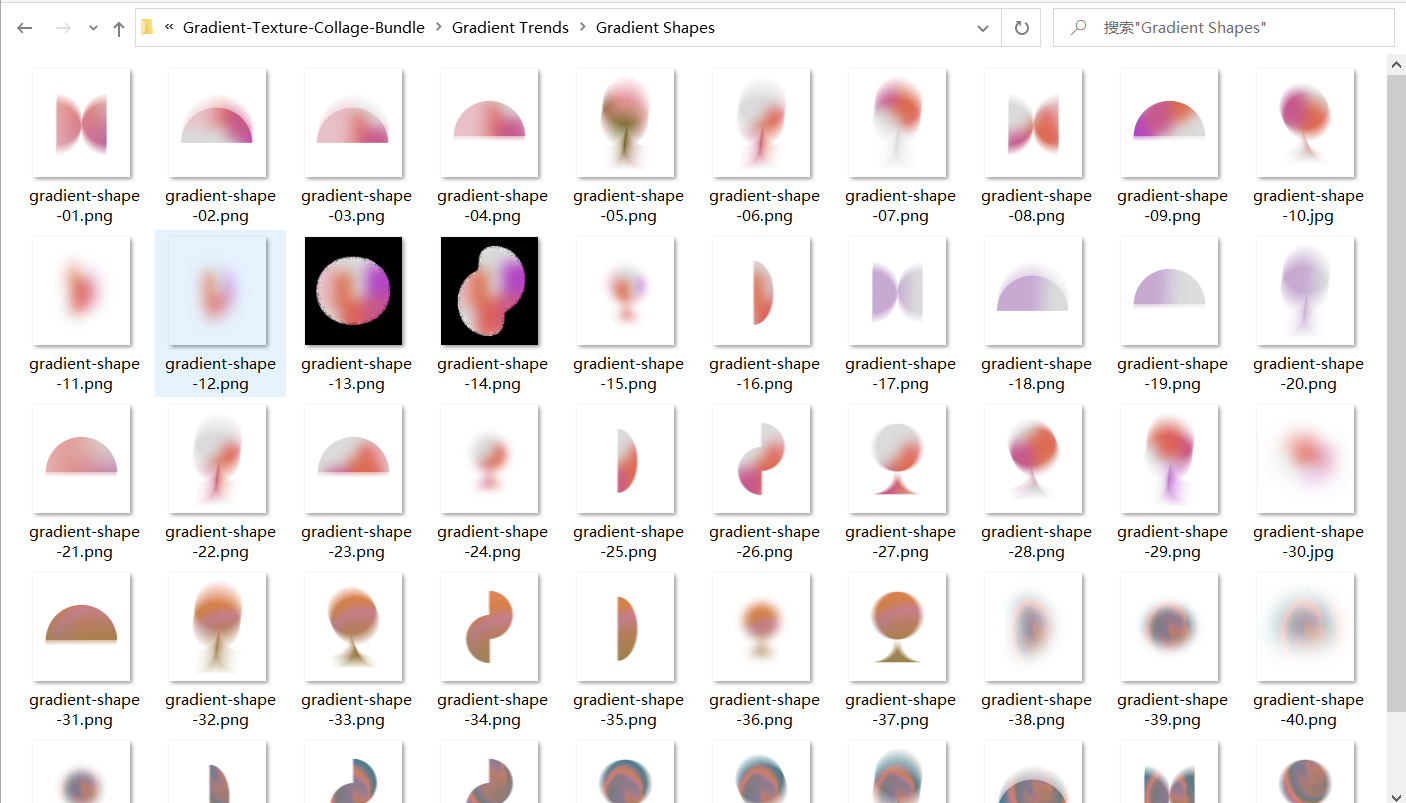Select gradient-shape-04.png thumbnail

[490, 123]
